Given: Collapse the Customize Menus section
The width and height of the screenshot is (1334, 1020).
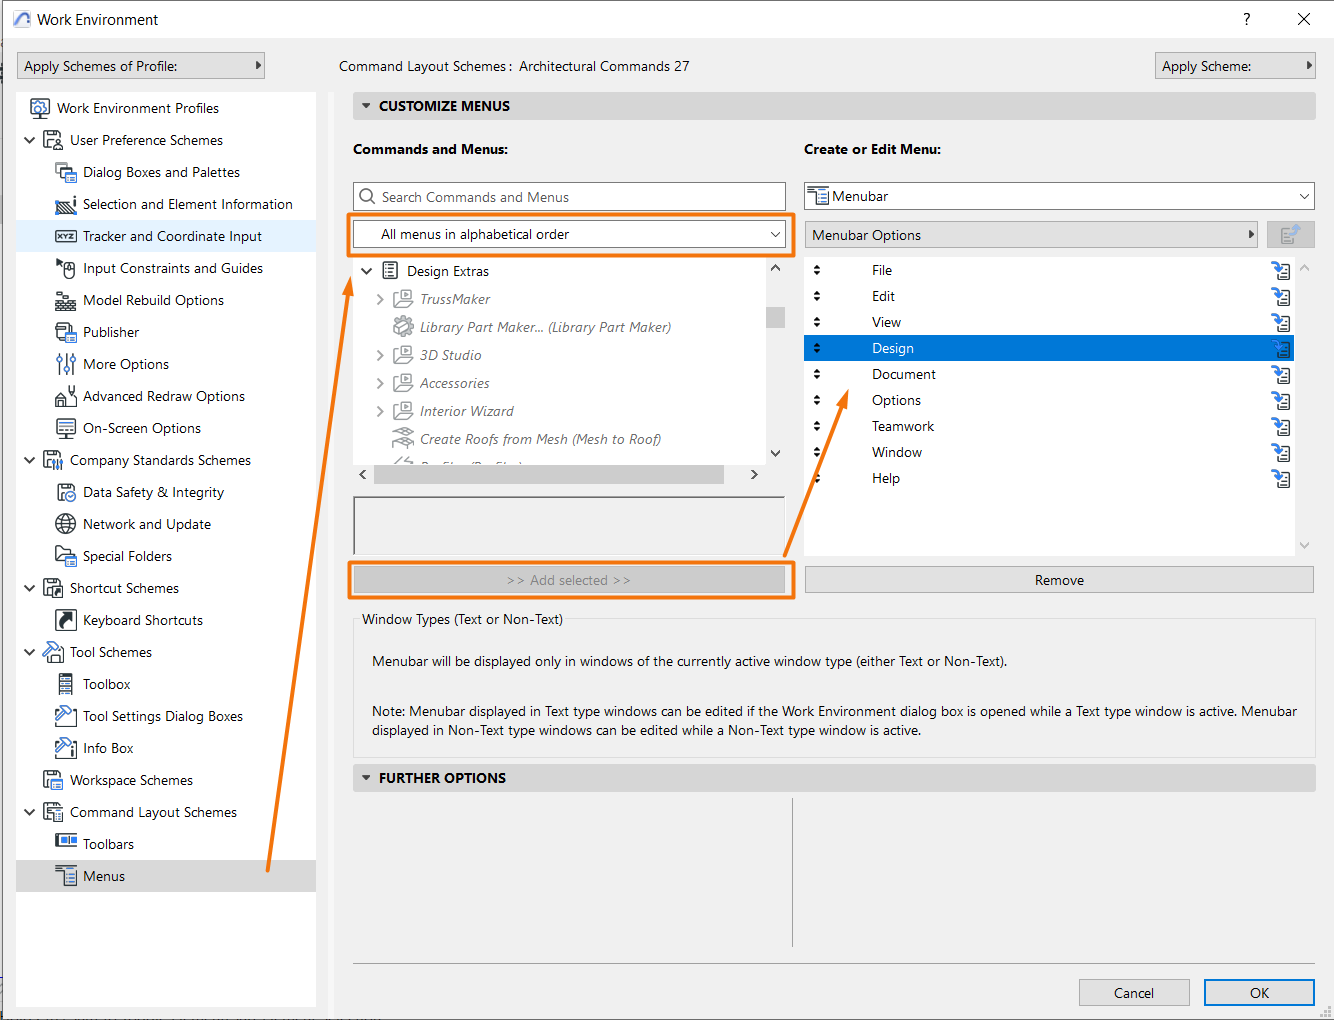Looking at the screenshot, I should pyautogui.click(x=366, y=106).
